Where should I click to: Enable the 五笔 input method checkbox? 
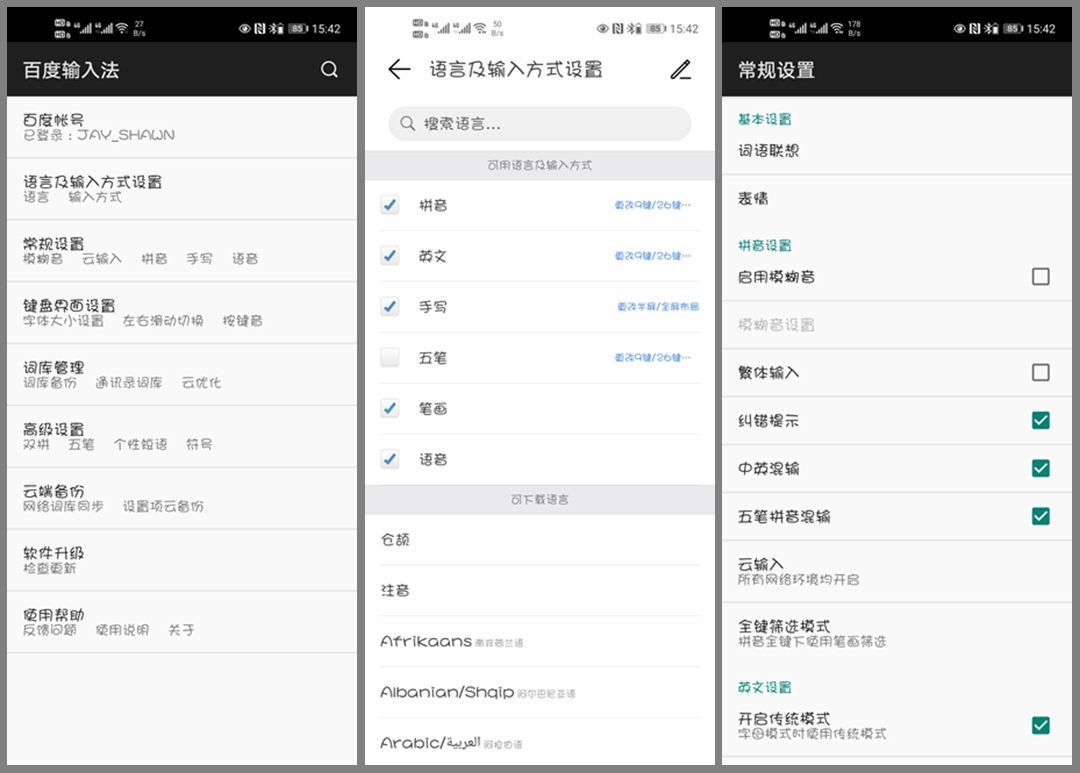(x=389, y=357)
